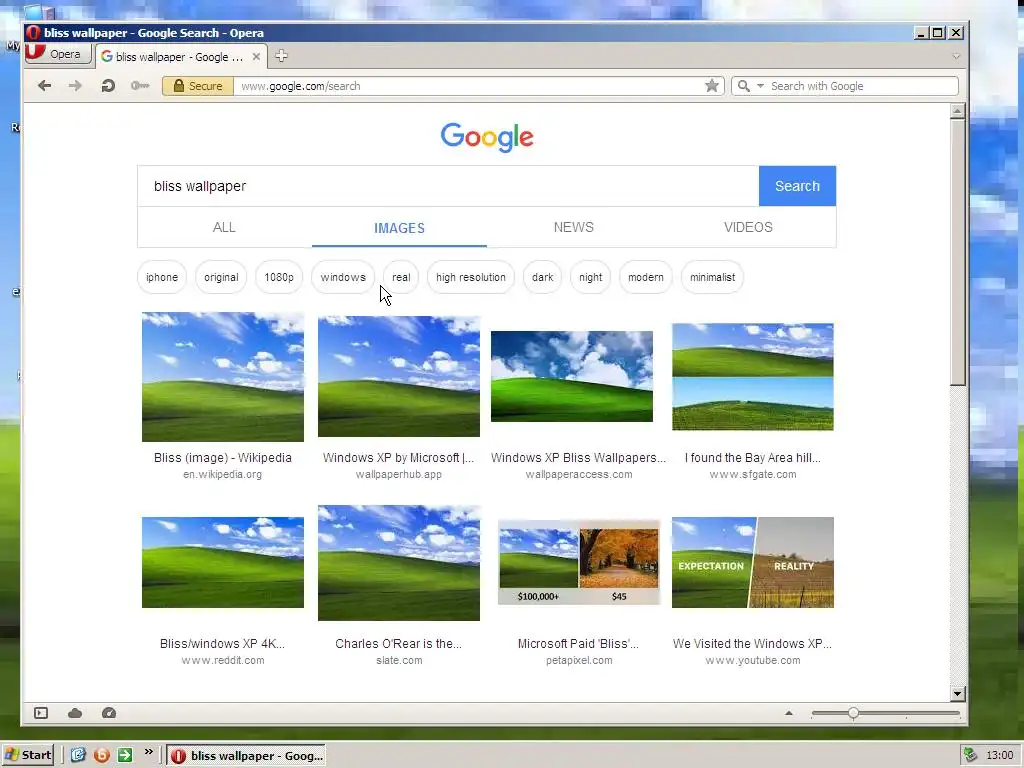Apply the 1080p filter chip
Screen dimensions: 1024x768
point(279,277)
